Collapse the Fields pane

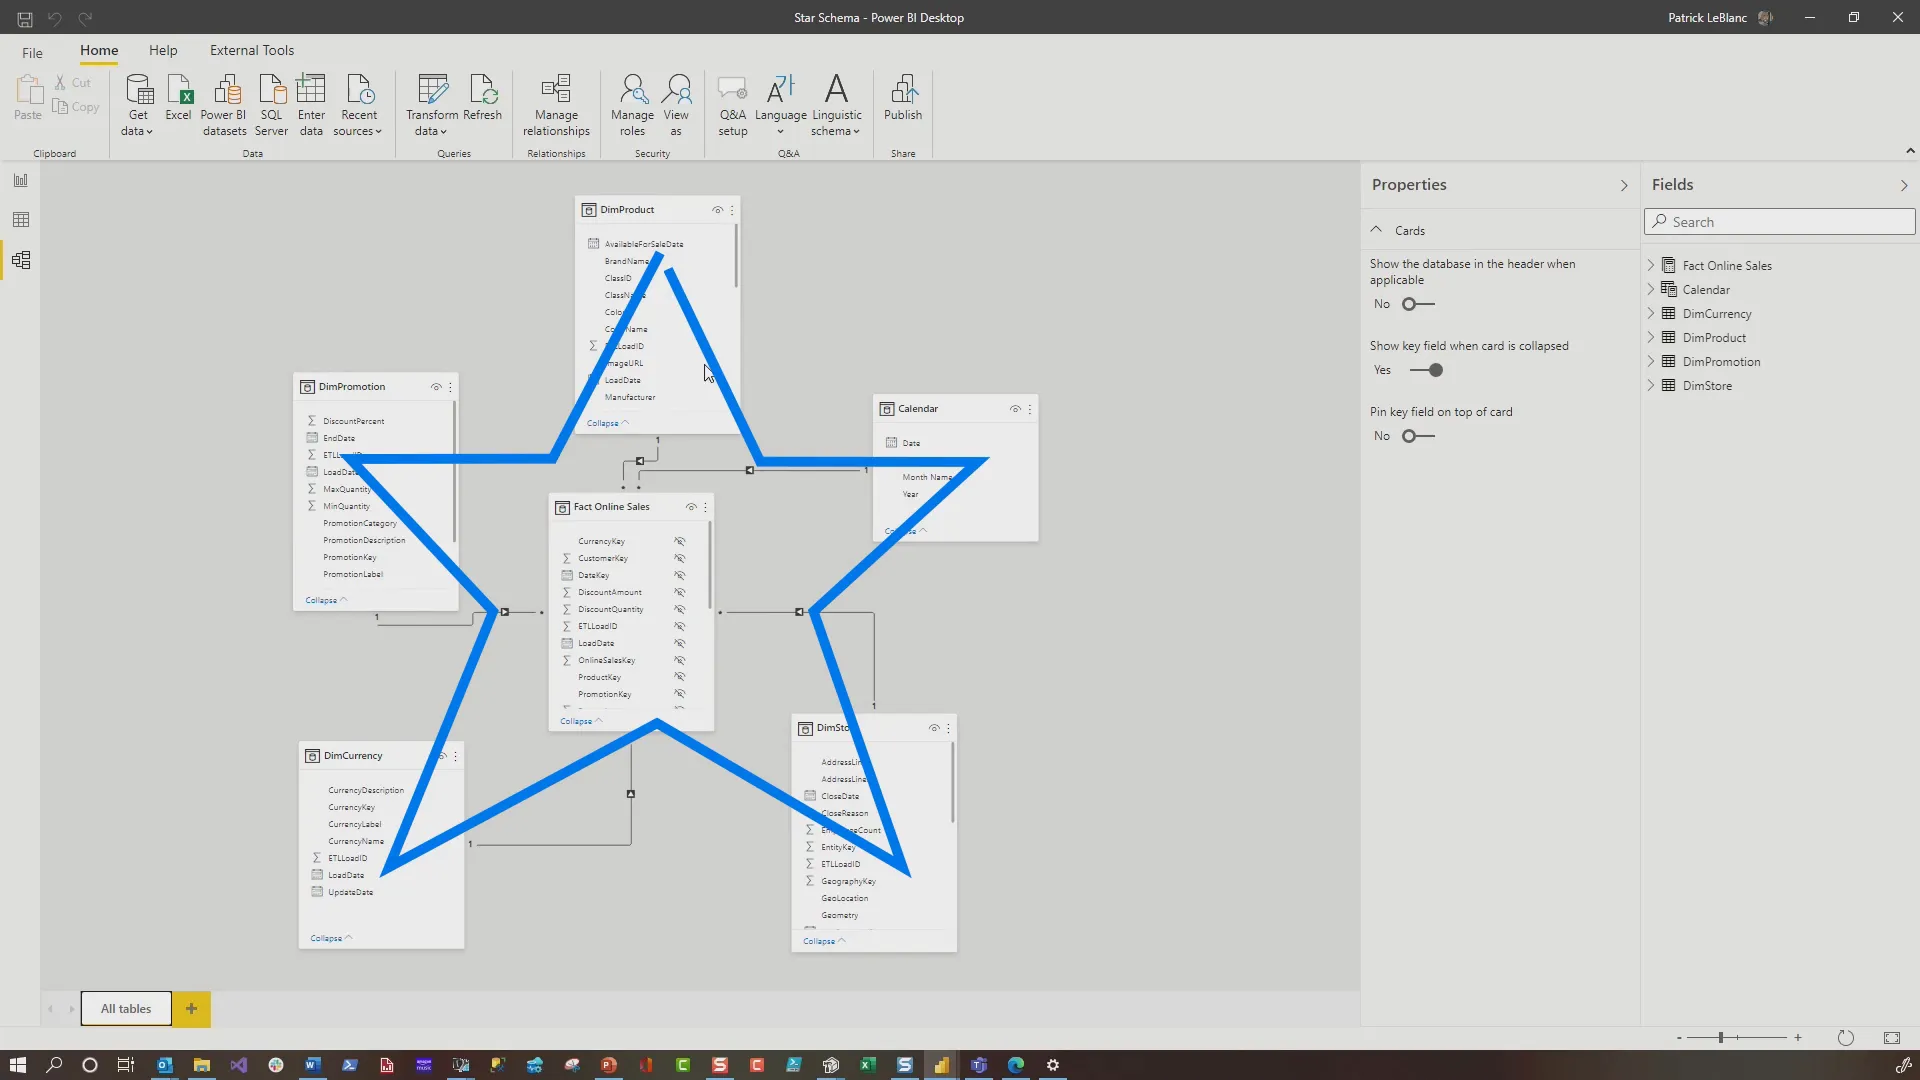[x=1904, y=185]
